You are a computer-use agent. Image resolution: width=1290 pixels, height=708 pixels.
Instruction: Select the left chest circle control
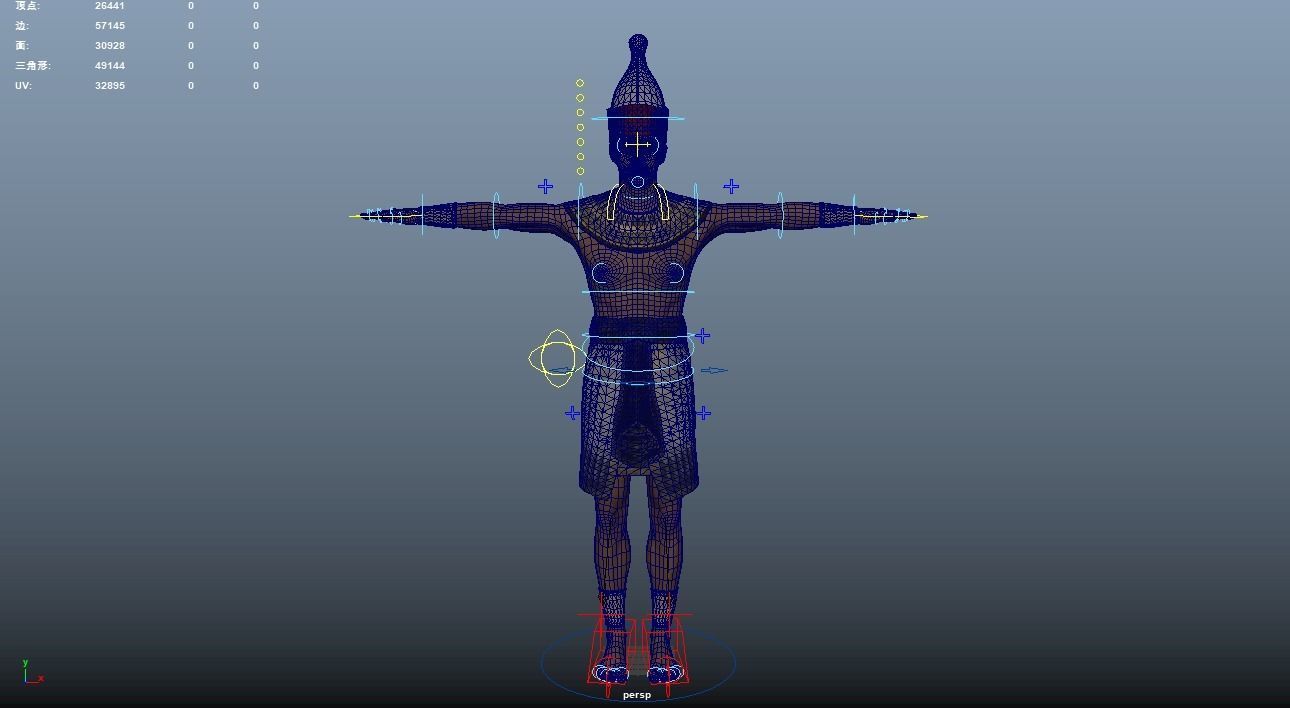(602, 273)
